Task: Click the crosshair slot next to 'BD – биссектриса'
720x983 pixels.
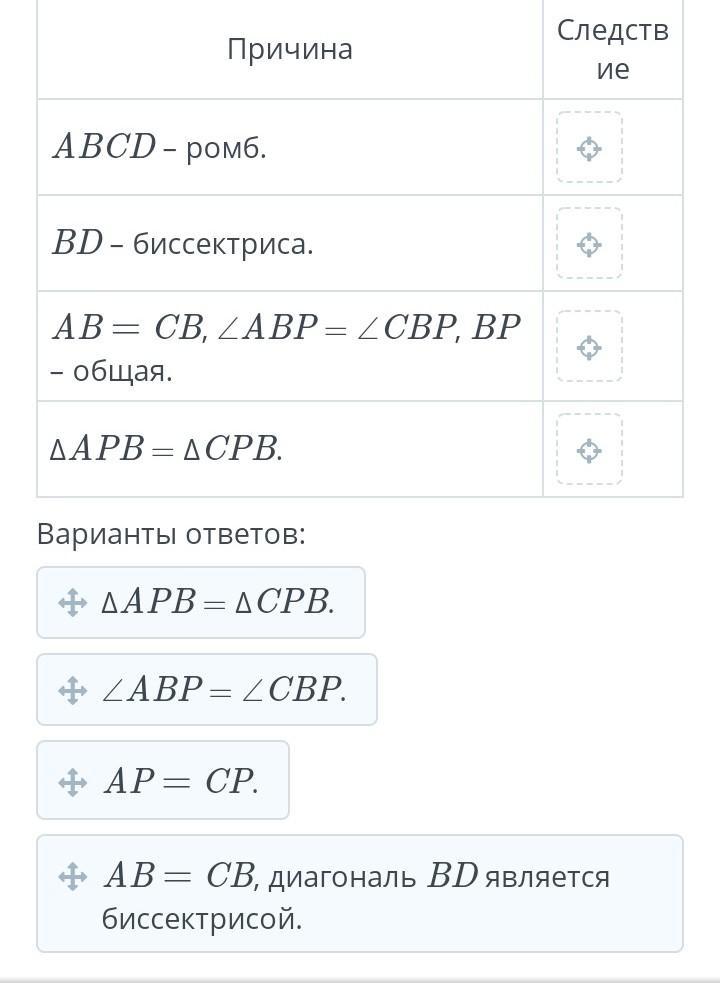Action: [x=589, y=244]
